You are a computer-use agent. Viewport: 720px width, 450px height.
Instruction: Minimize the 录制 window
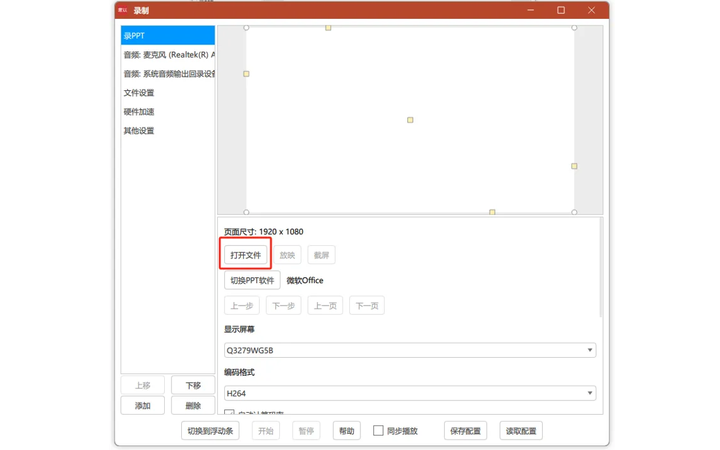click(x=531, y=10)
